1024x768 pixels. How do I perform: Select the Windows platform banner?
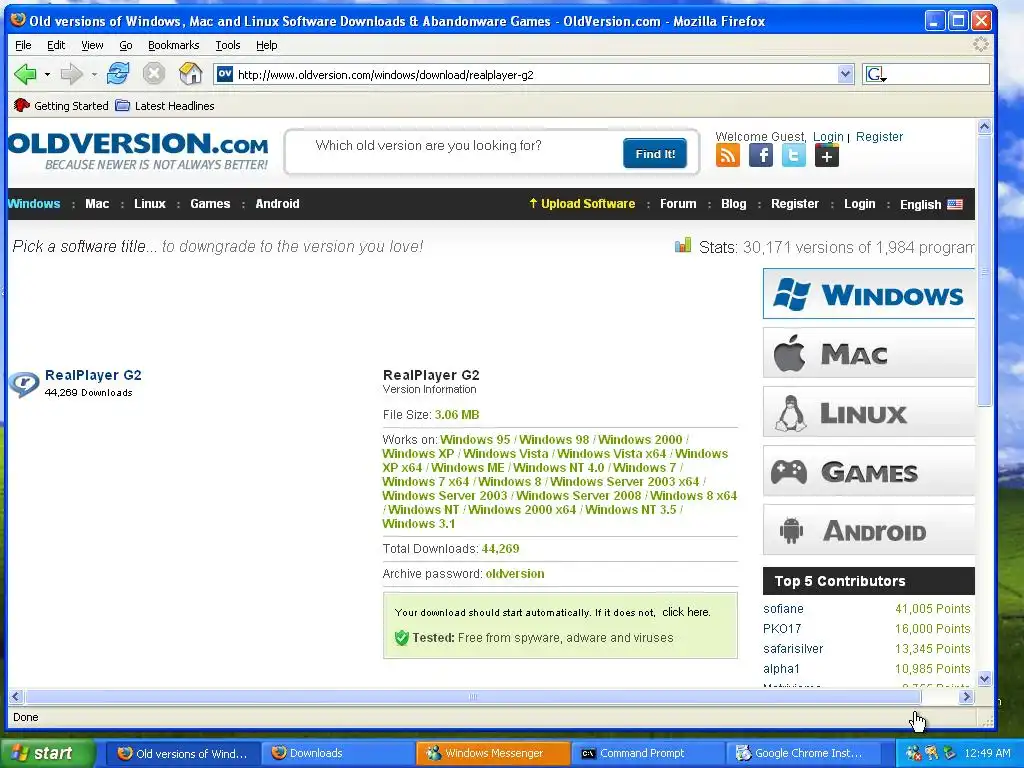tap(869, 294)
